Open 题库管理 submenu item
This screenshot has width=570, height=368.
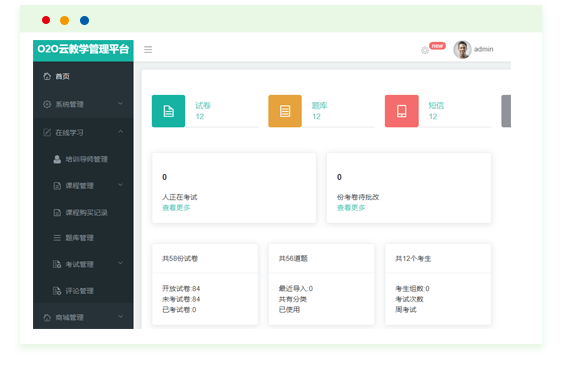click(80, 238)
